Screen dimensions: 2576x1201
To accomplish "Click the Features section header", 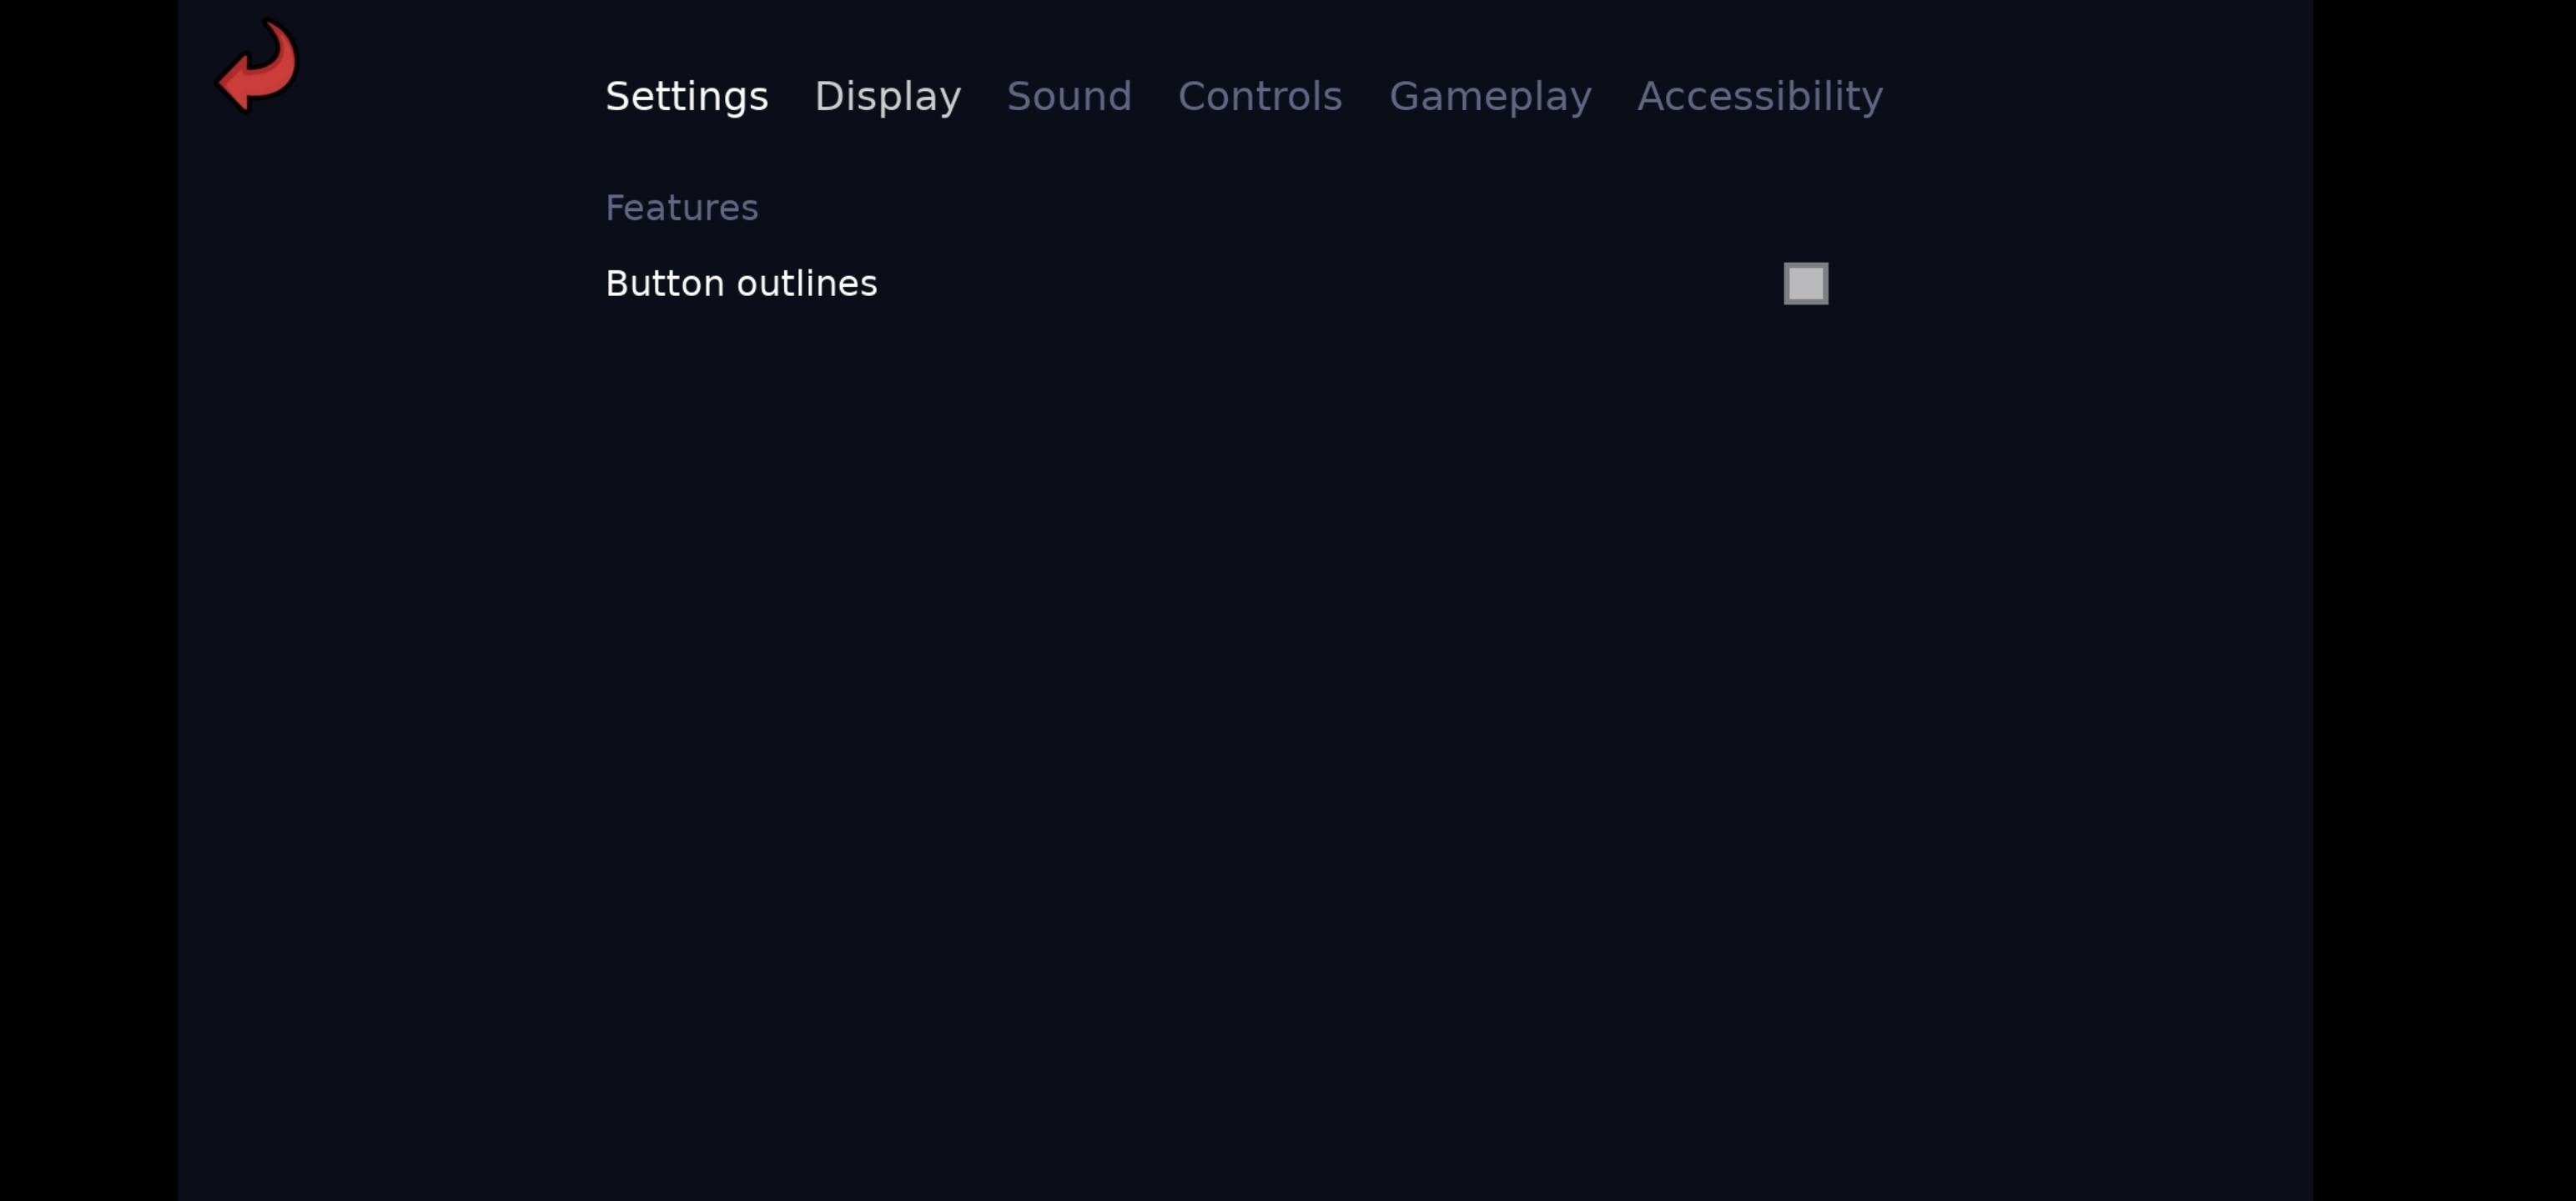I will (681, 208).
